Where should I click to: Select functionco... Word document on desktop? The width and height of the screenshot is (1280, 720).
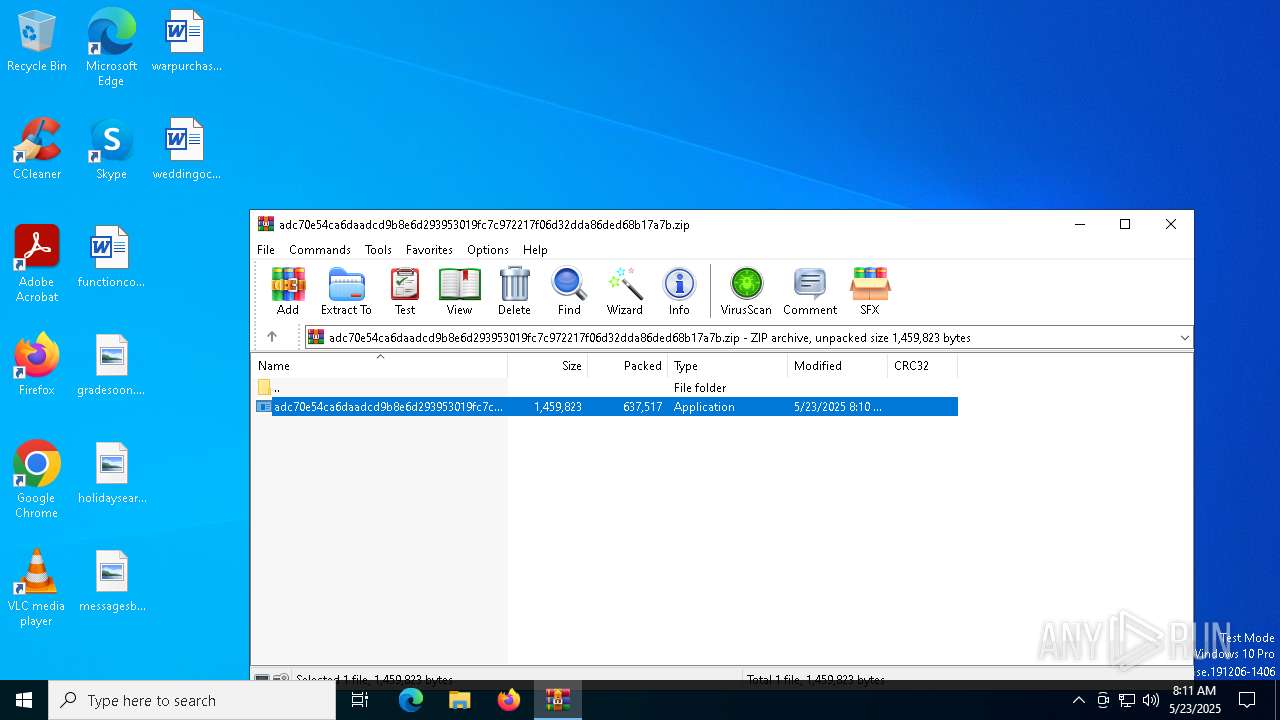111,258
